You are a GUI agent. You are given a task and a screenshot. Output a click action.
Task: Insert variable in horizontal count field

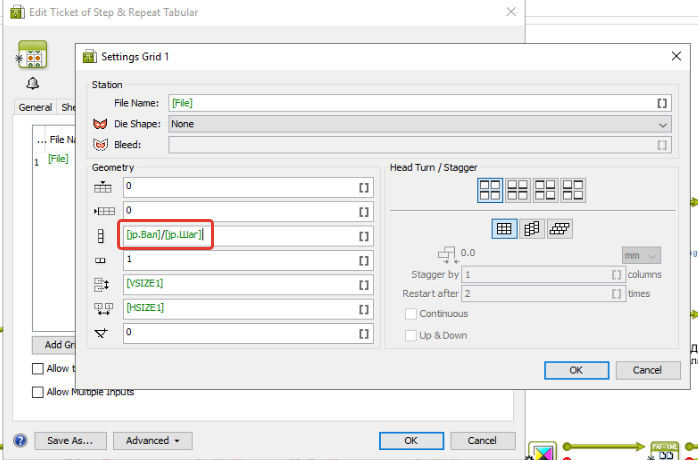[364, 261]
